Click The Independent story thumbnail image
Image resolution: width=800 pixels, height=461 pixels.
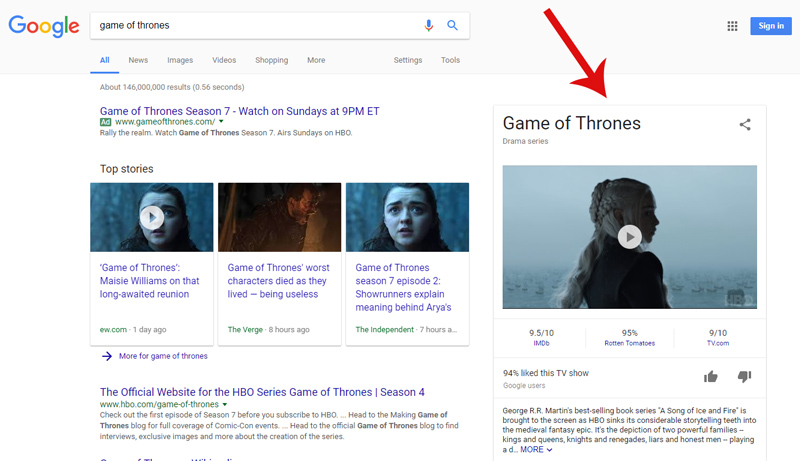[x=408, y=217]
